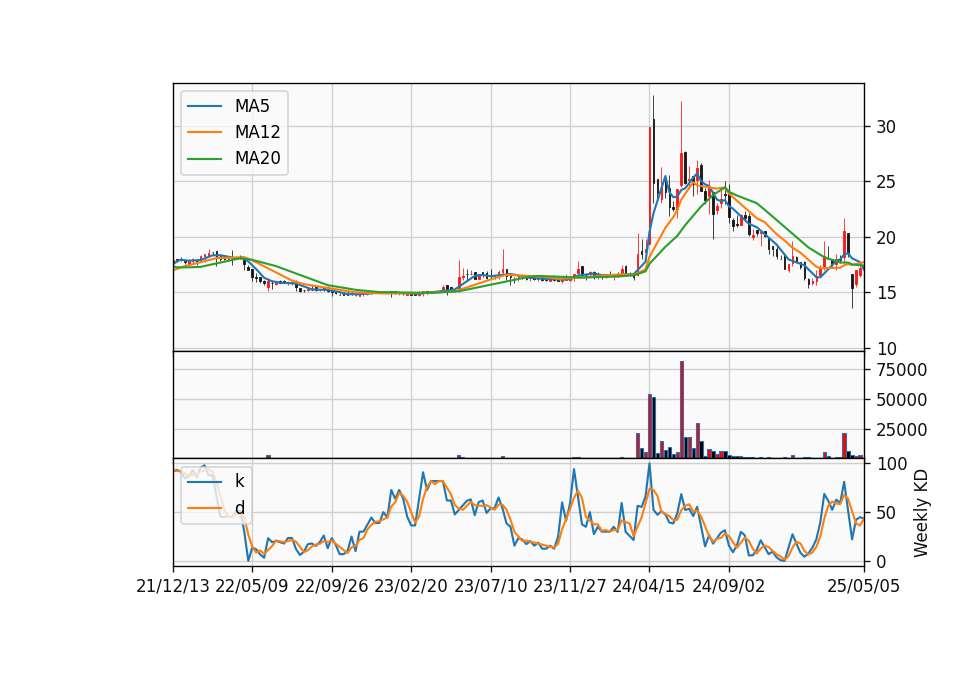960x690 pixels.
Task: Click the 25/05/05 date tick label
Action: (863, 586)
